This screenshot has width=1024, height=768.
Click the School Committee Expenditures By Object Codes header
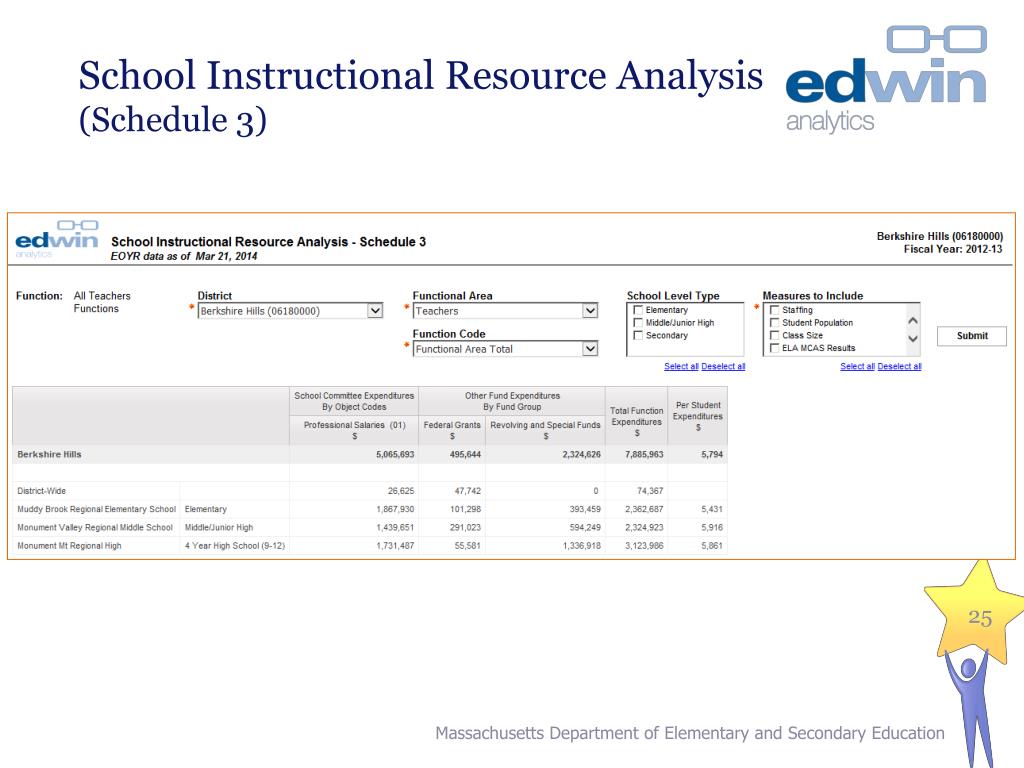(354, 401)
